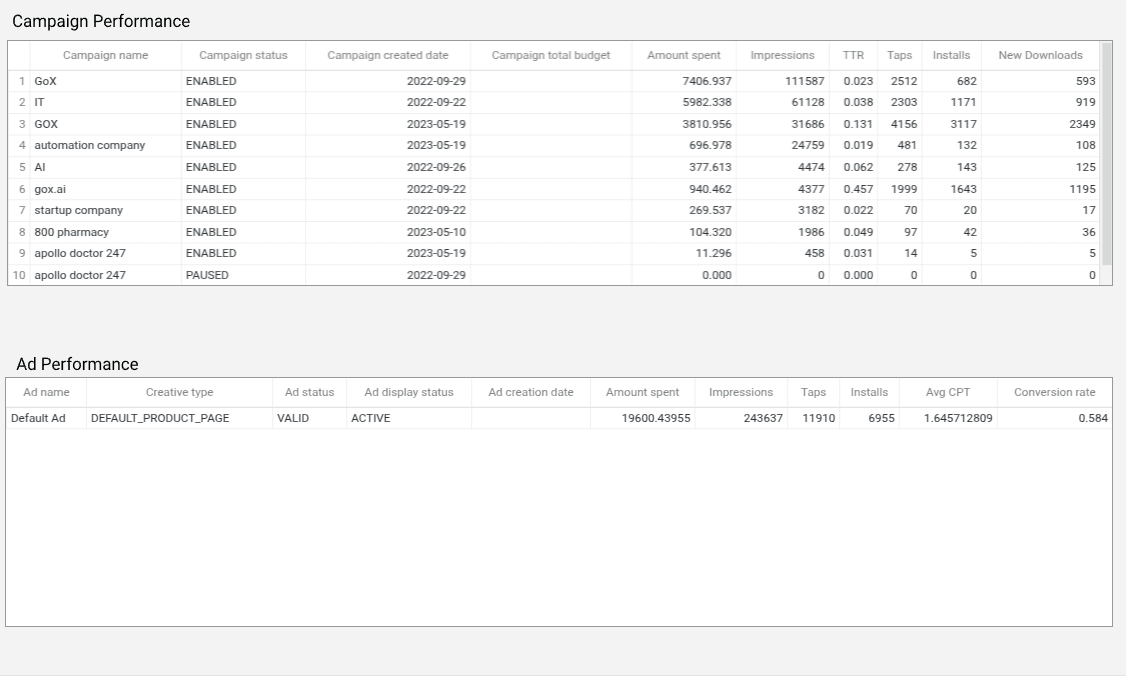Image resolution: width=1126 pixels, height=676 pixels.
Task: Click the New Downloads column header
Action: pyautogui.click(x=1041, y=55)
